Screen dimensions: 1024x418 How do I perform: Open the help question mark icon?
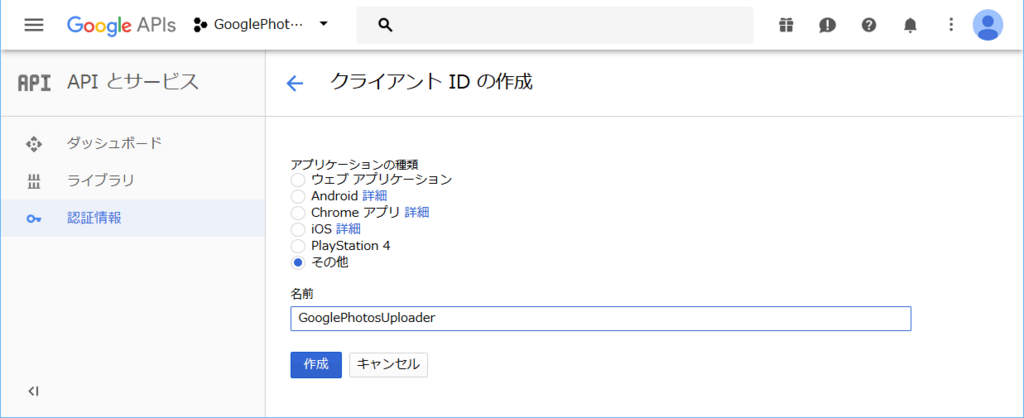click(869, 25)
